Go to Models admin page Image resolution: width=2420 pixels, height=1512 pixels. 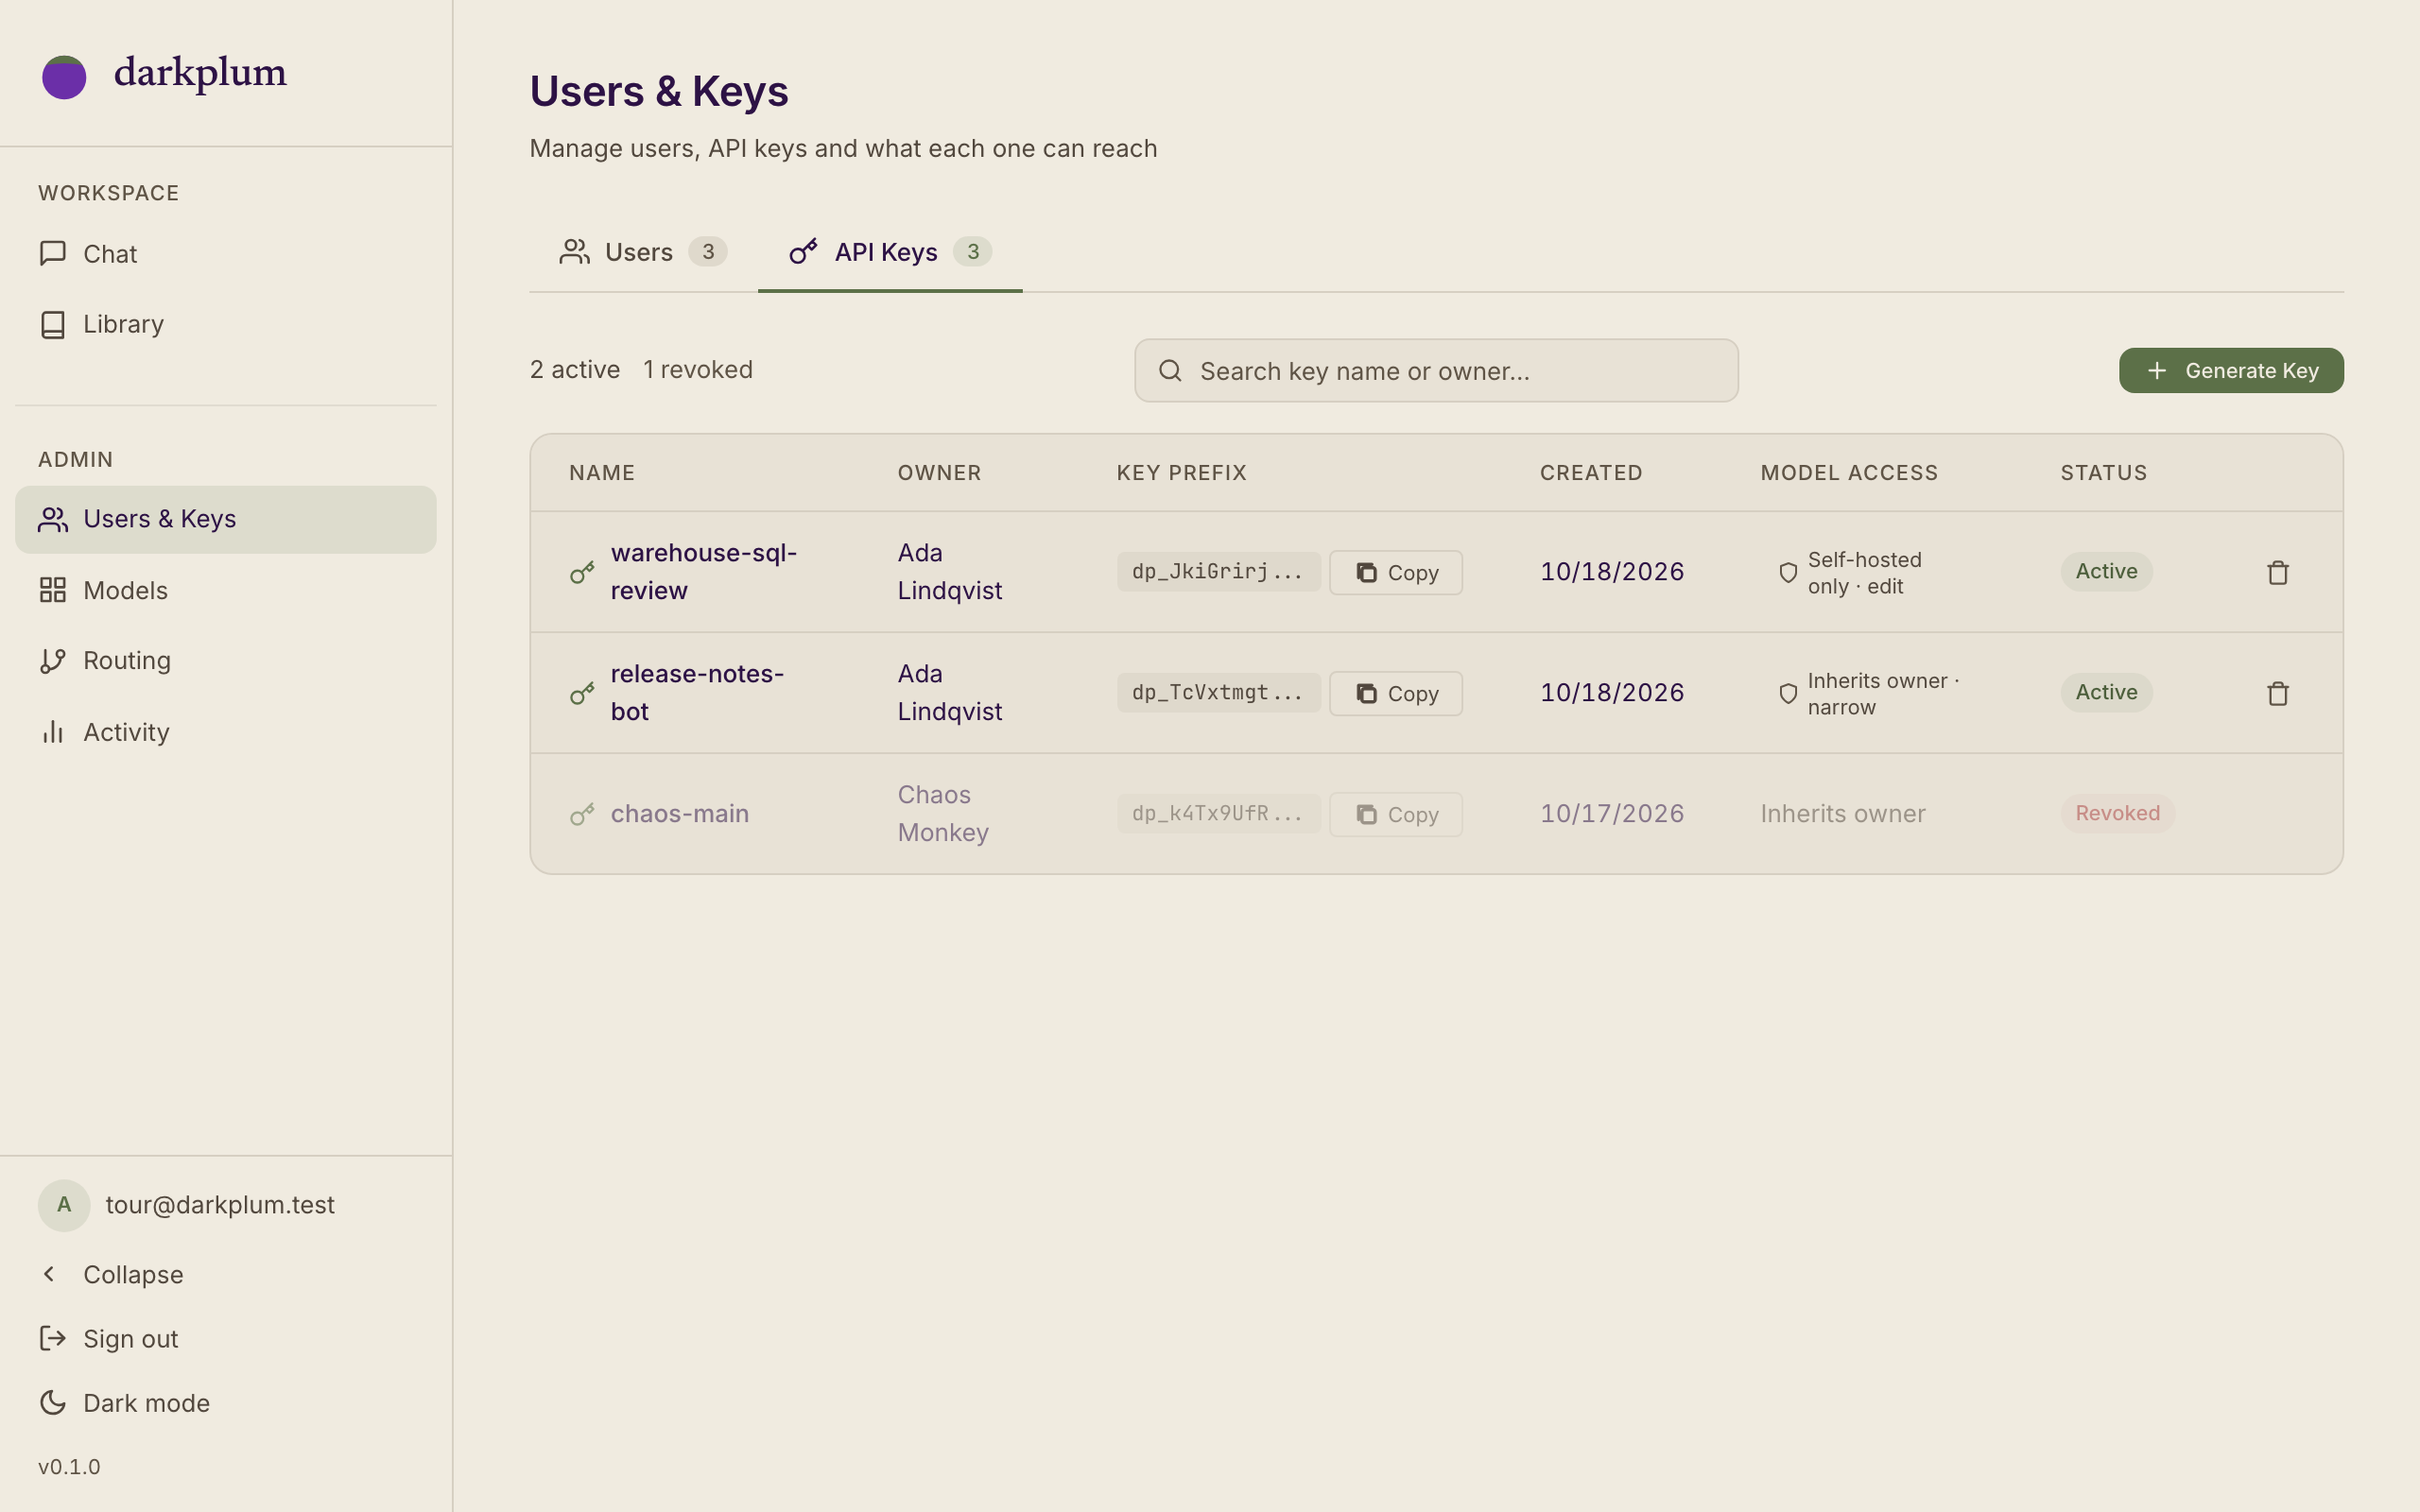(x=225, y=590)
